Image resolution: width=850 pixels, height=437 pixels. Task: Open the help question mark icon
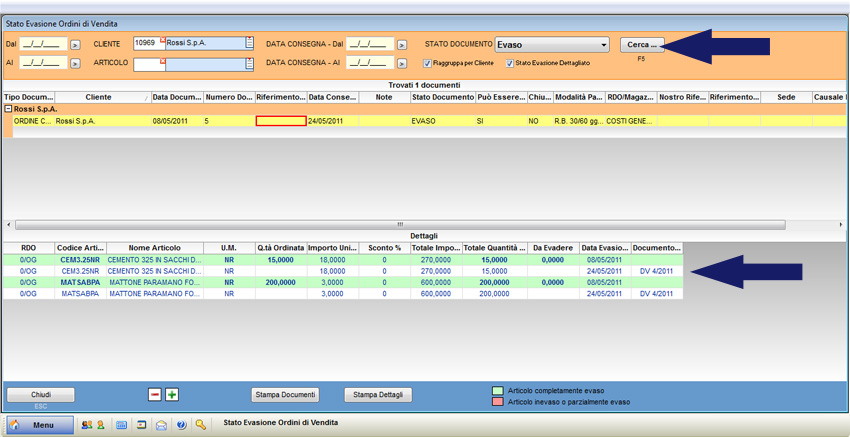(x=181, y=425)
